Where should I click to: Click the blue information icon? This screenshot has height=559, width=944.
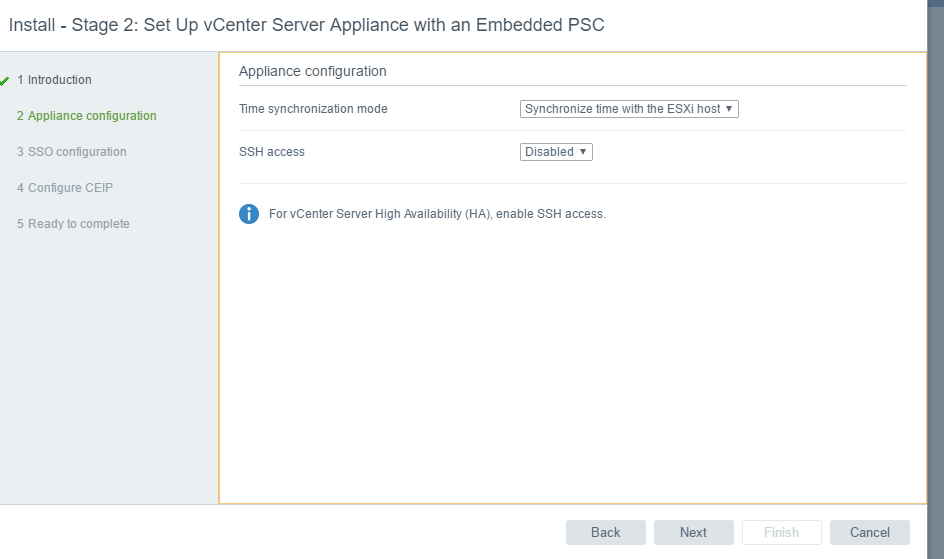point(249,214)
